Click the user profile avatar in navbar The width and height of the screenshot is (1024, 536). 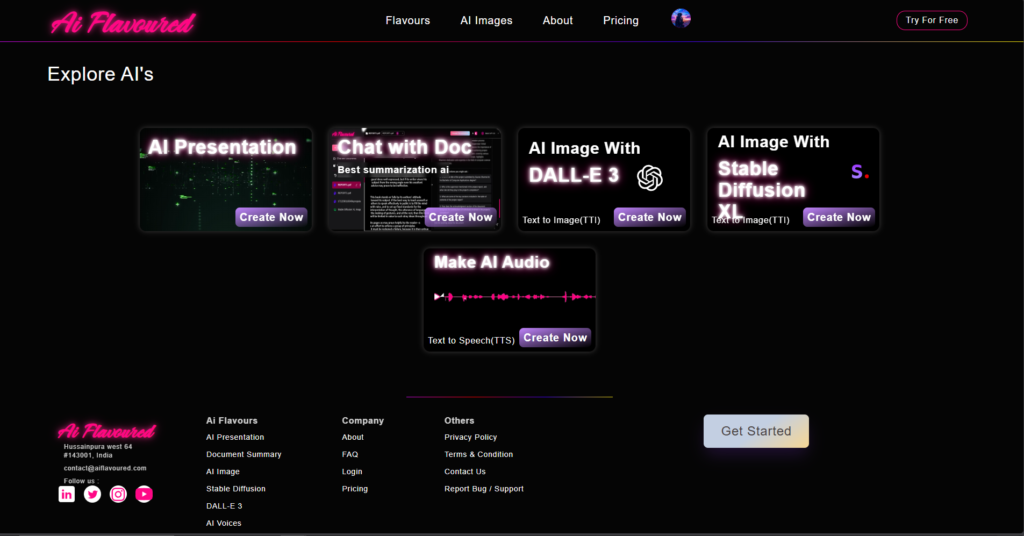point(680,18)
